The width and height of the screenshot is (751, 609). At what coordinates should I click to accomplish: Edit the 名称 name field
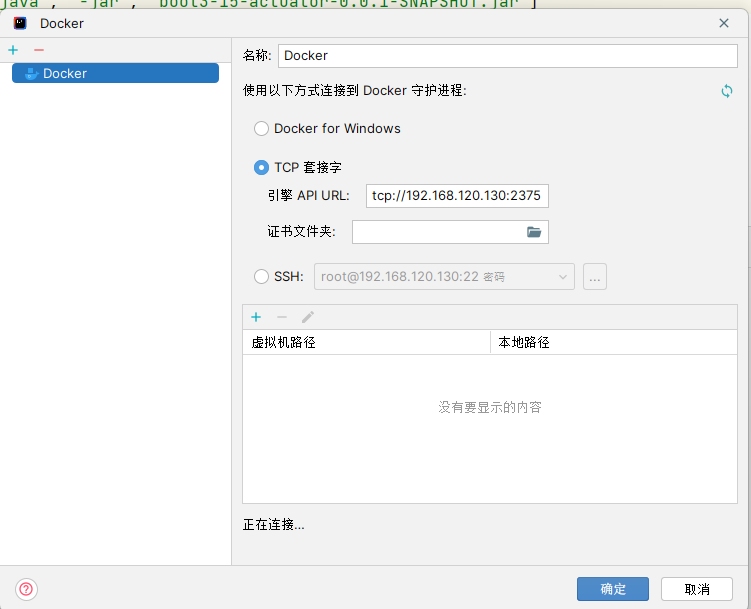[508, 56]
